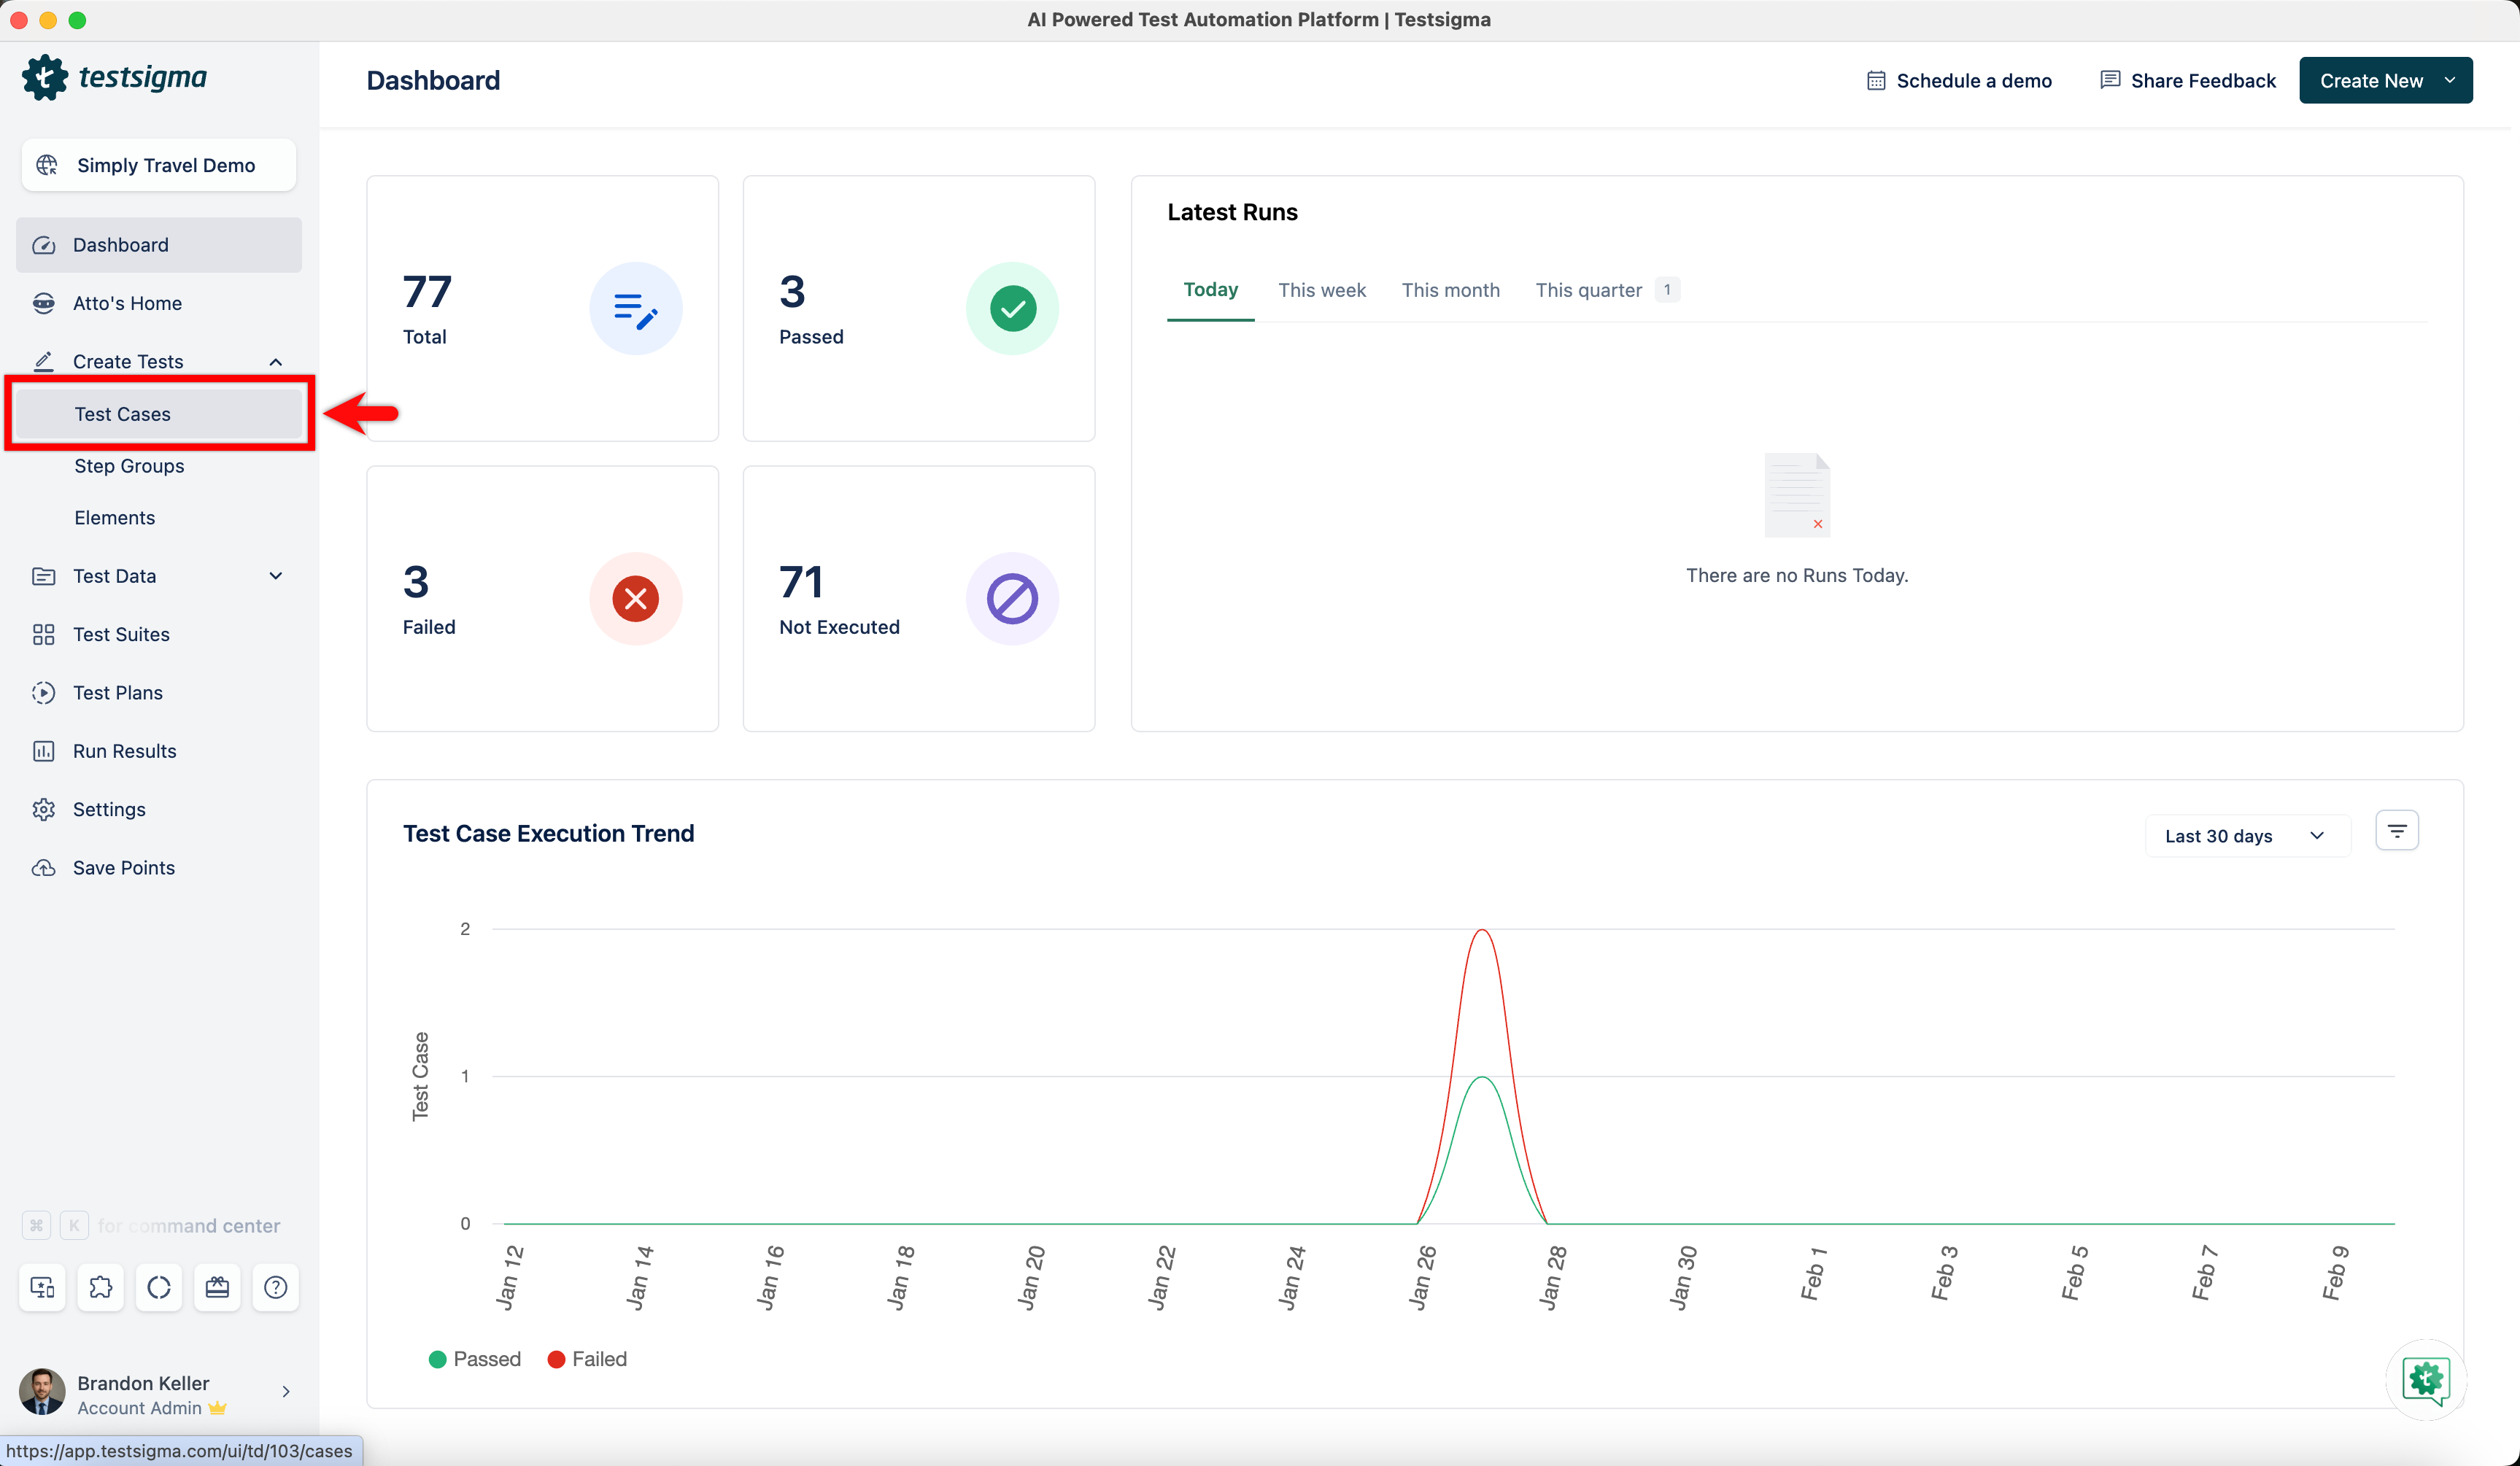Open the help question mark icon
2520x1466 pixels.
[x=275, y=1287]
